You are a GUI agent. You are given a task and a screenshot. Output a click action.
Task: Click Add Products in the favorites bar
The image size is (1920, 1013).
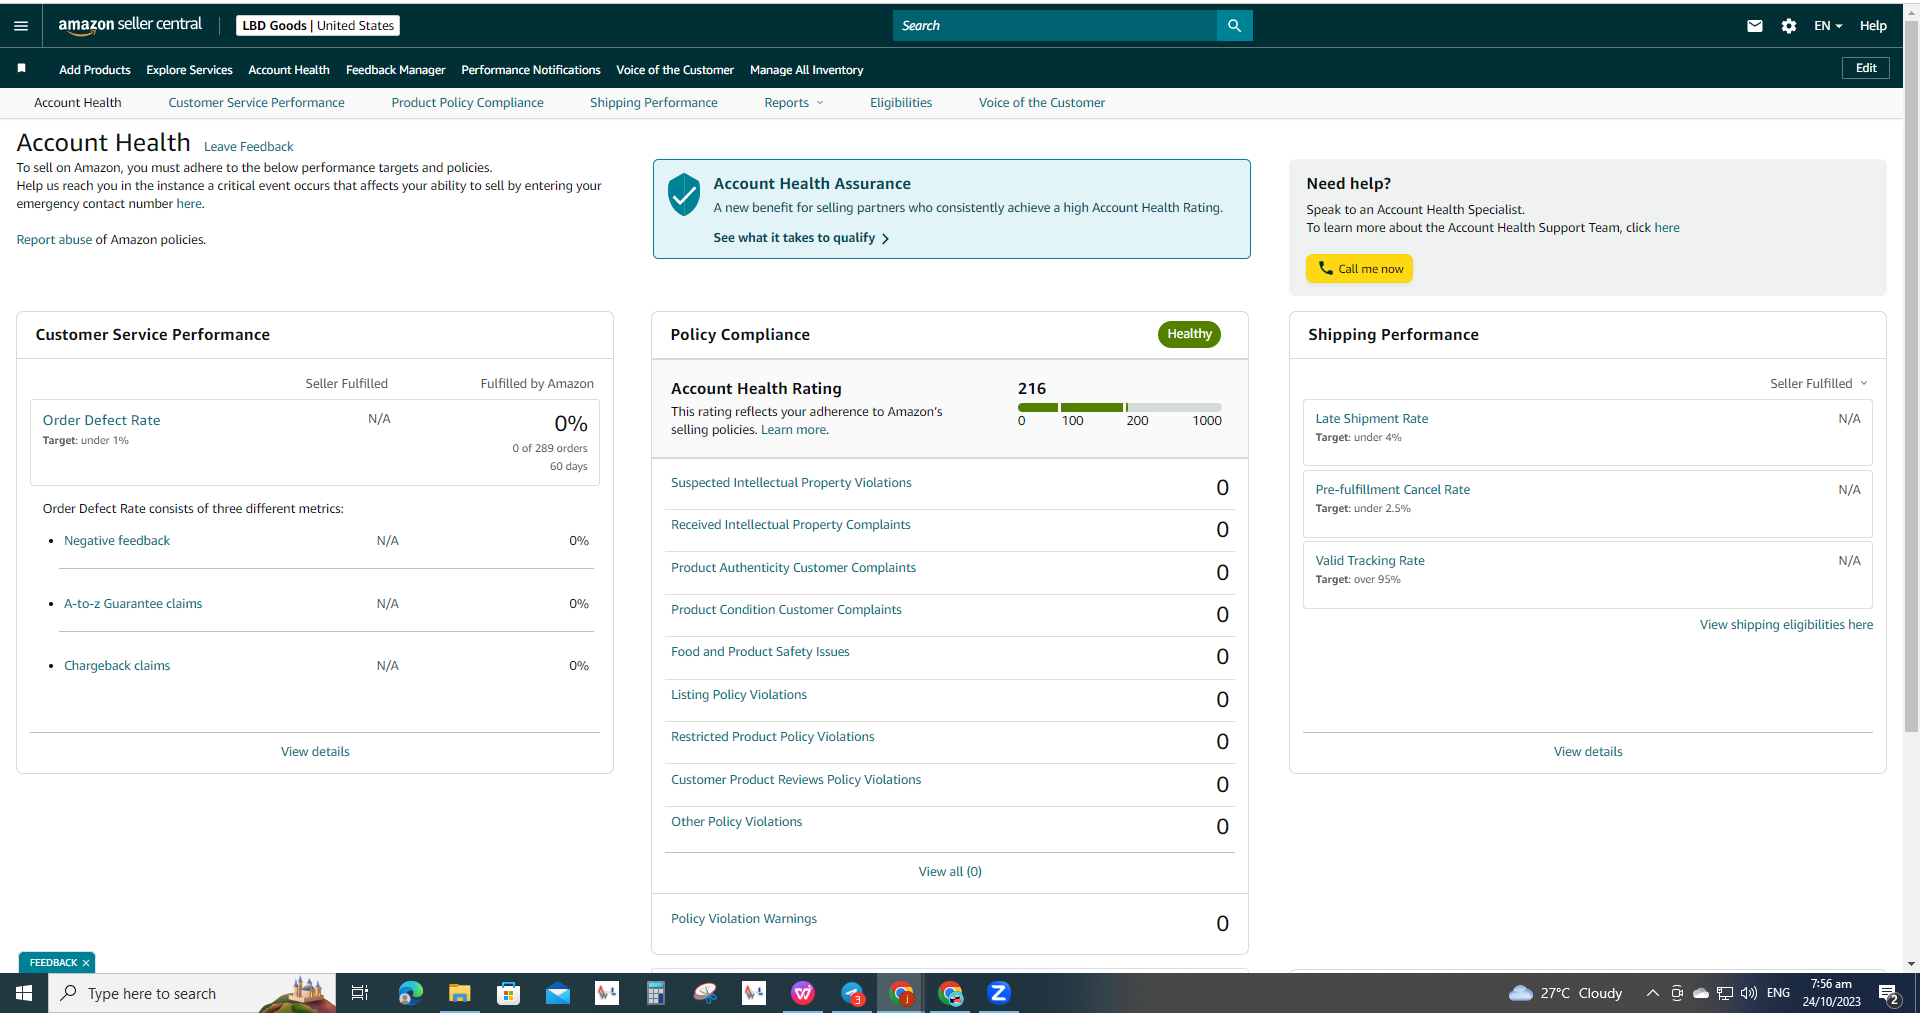[95, 70]
